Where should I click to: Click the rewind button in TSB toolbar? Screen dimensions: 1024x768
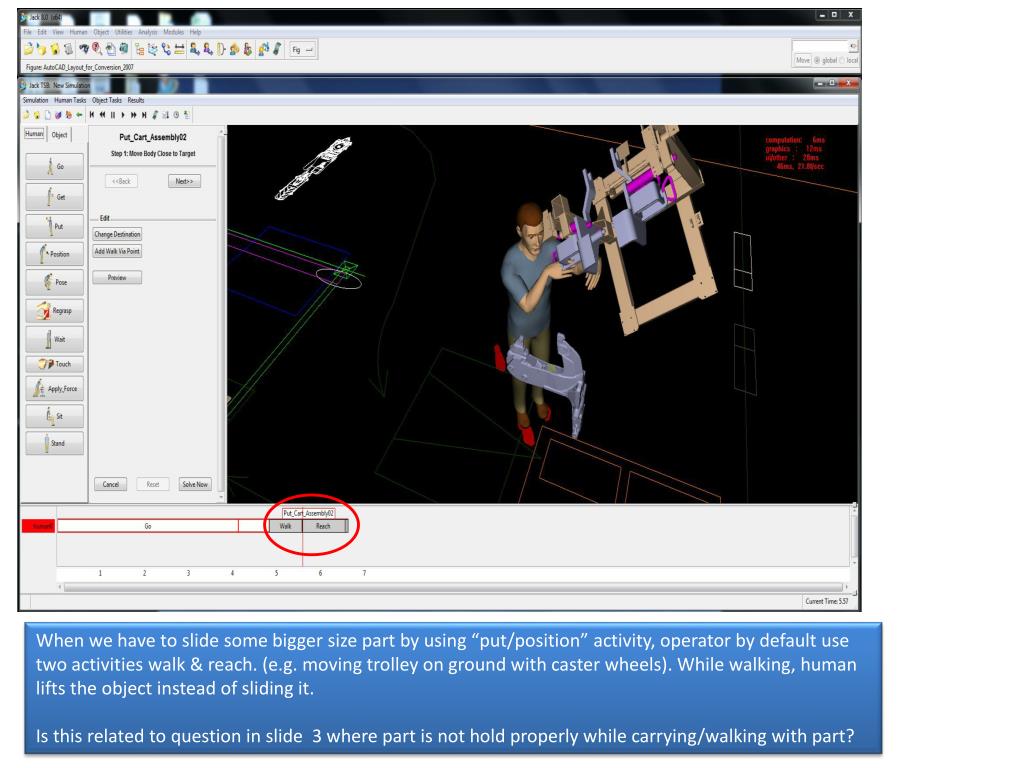pos(103,115)
